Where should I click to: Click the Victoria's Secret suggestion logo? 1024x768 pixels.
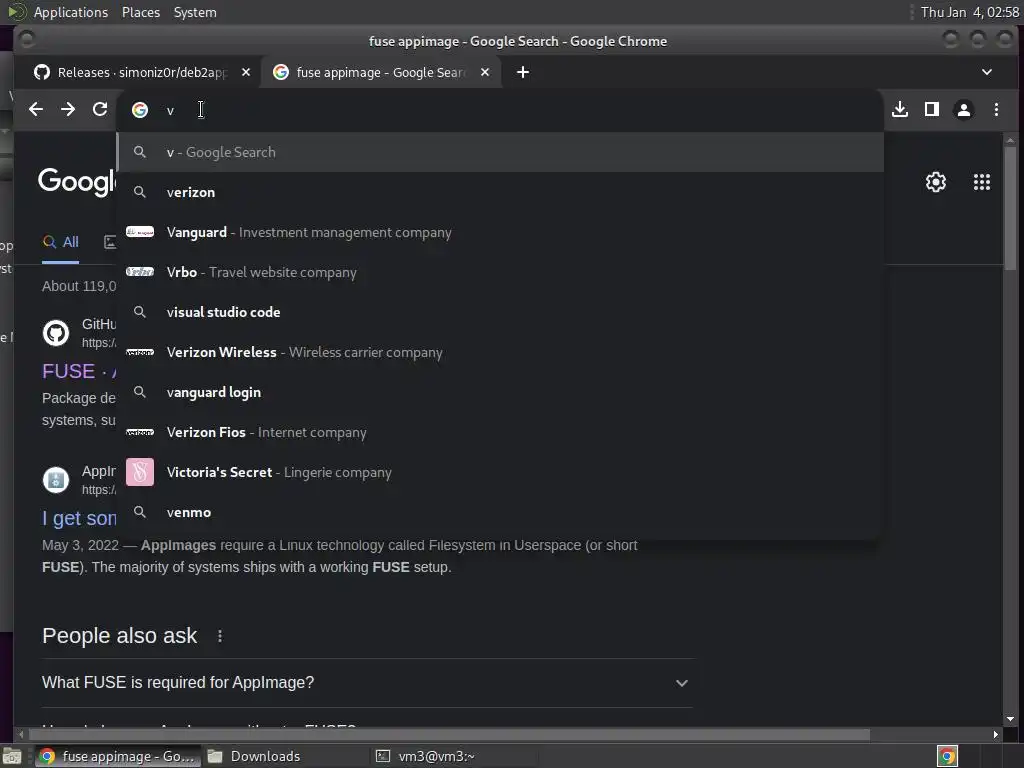[x=140, y=472]
